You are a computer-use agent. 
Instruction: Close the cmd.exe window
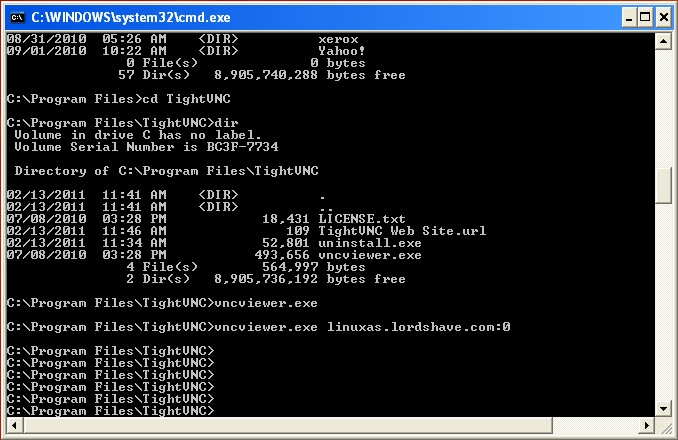pos(663,17)
